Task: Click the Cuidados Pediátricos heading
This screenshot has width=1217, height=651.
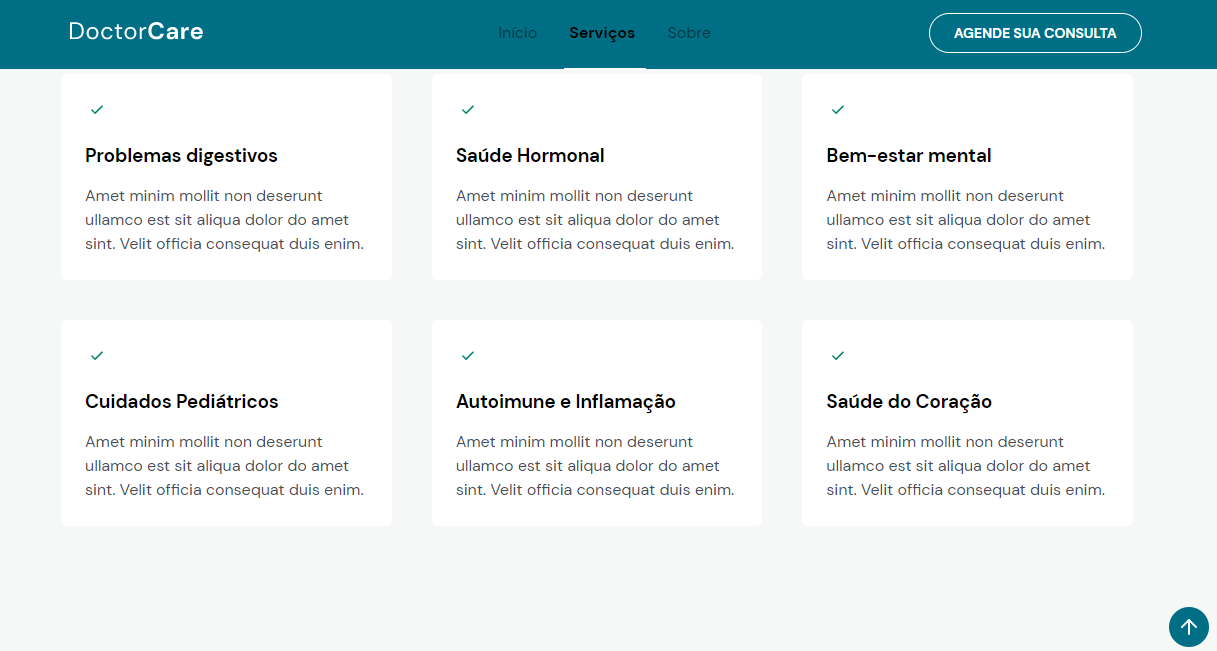Action: 181,401
